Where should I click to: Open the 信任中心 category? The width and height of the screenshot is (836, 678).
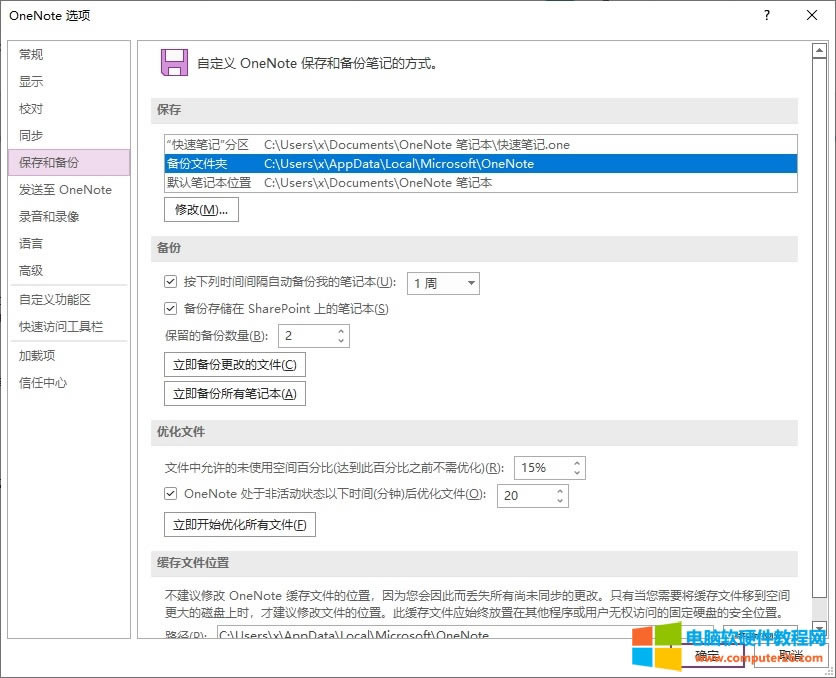point(43,382)
